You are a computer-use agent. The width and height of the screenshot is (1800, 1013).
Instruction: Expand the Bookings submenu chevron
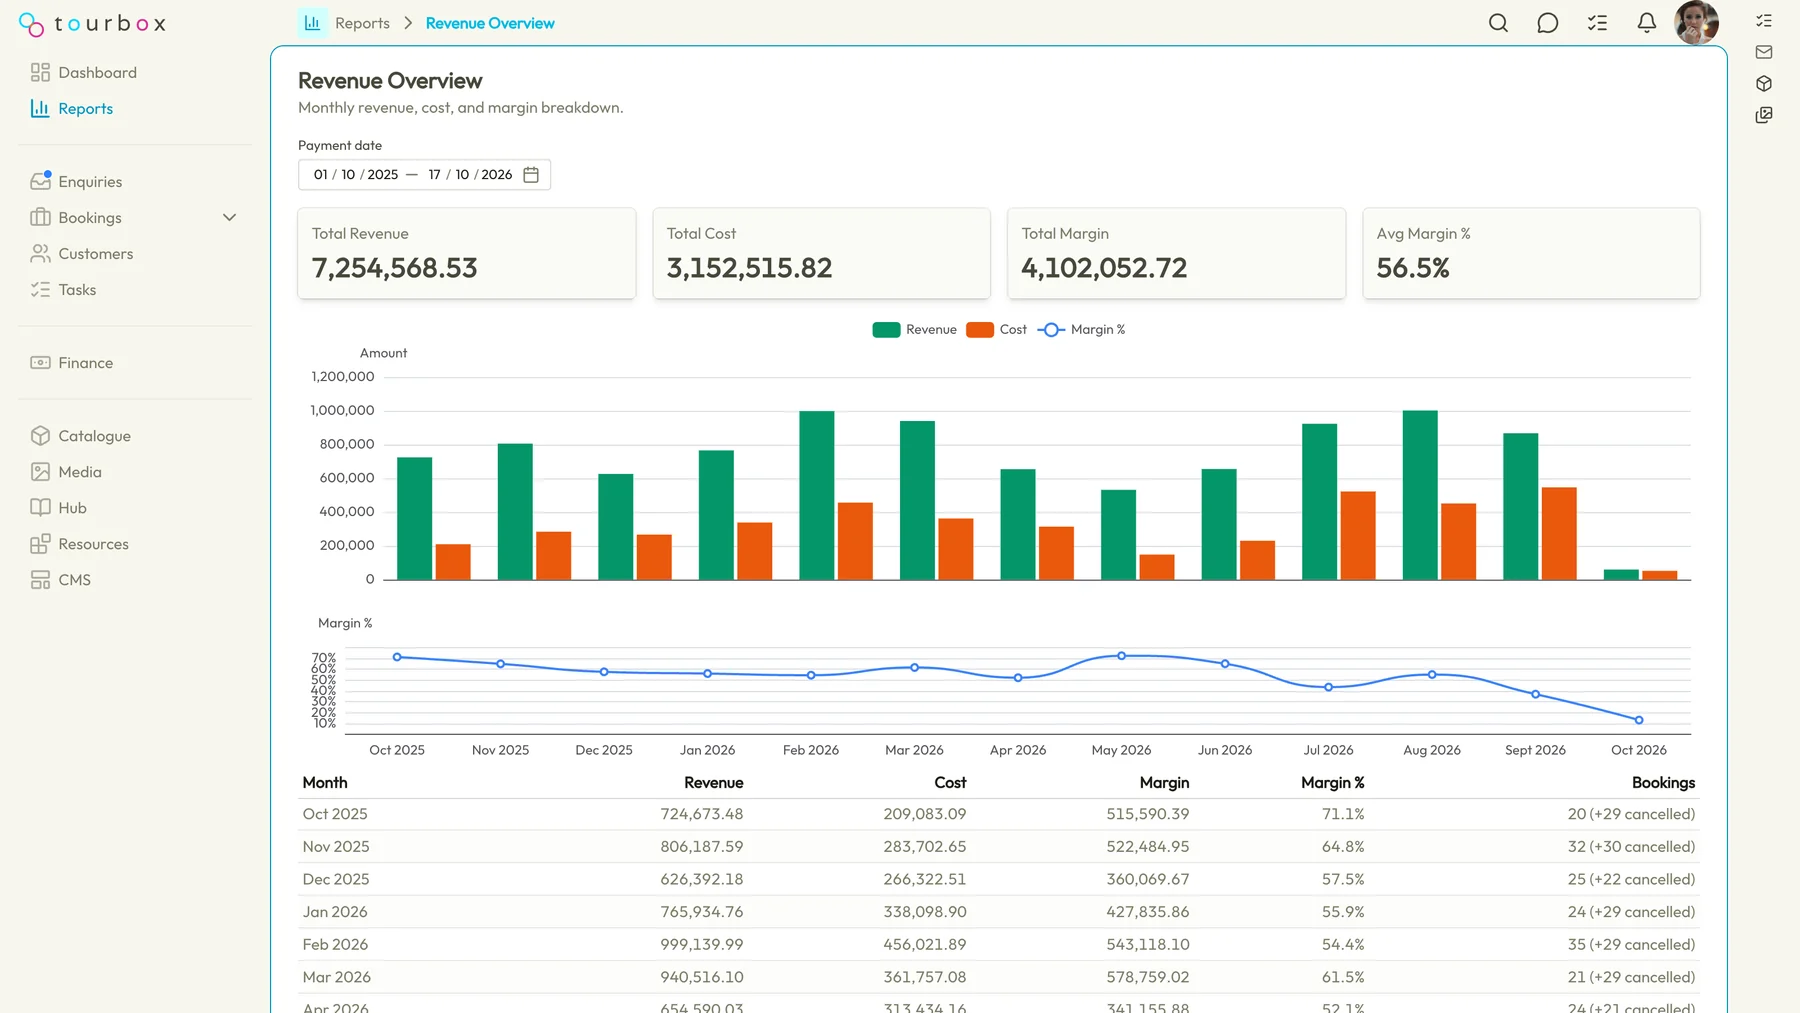(229, 218)
